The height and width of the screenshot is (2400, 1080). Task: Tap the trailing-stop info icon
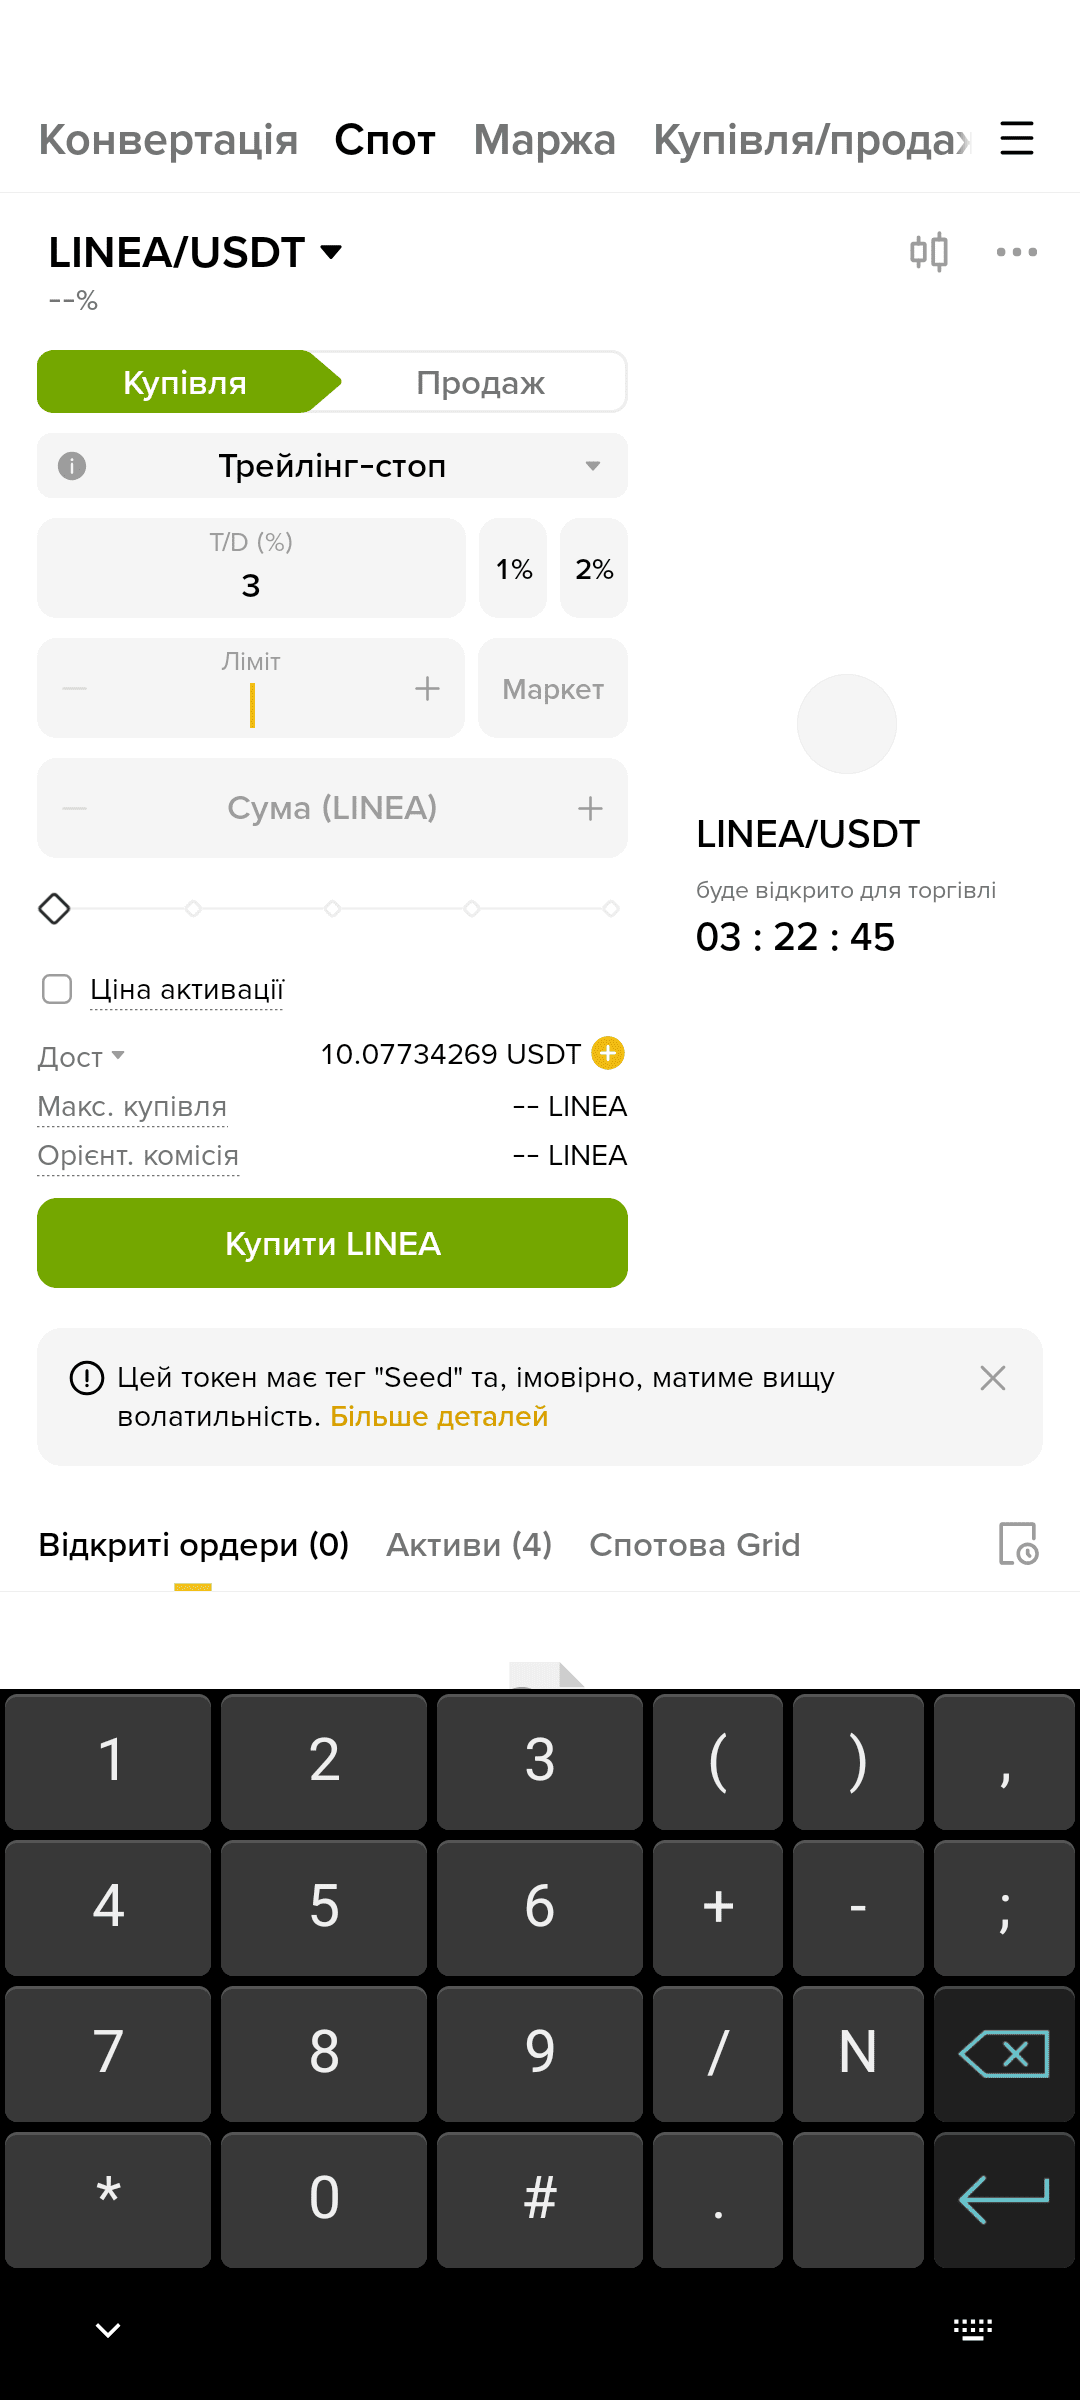tap(72, 466)
